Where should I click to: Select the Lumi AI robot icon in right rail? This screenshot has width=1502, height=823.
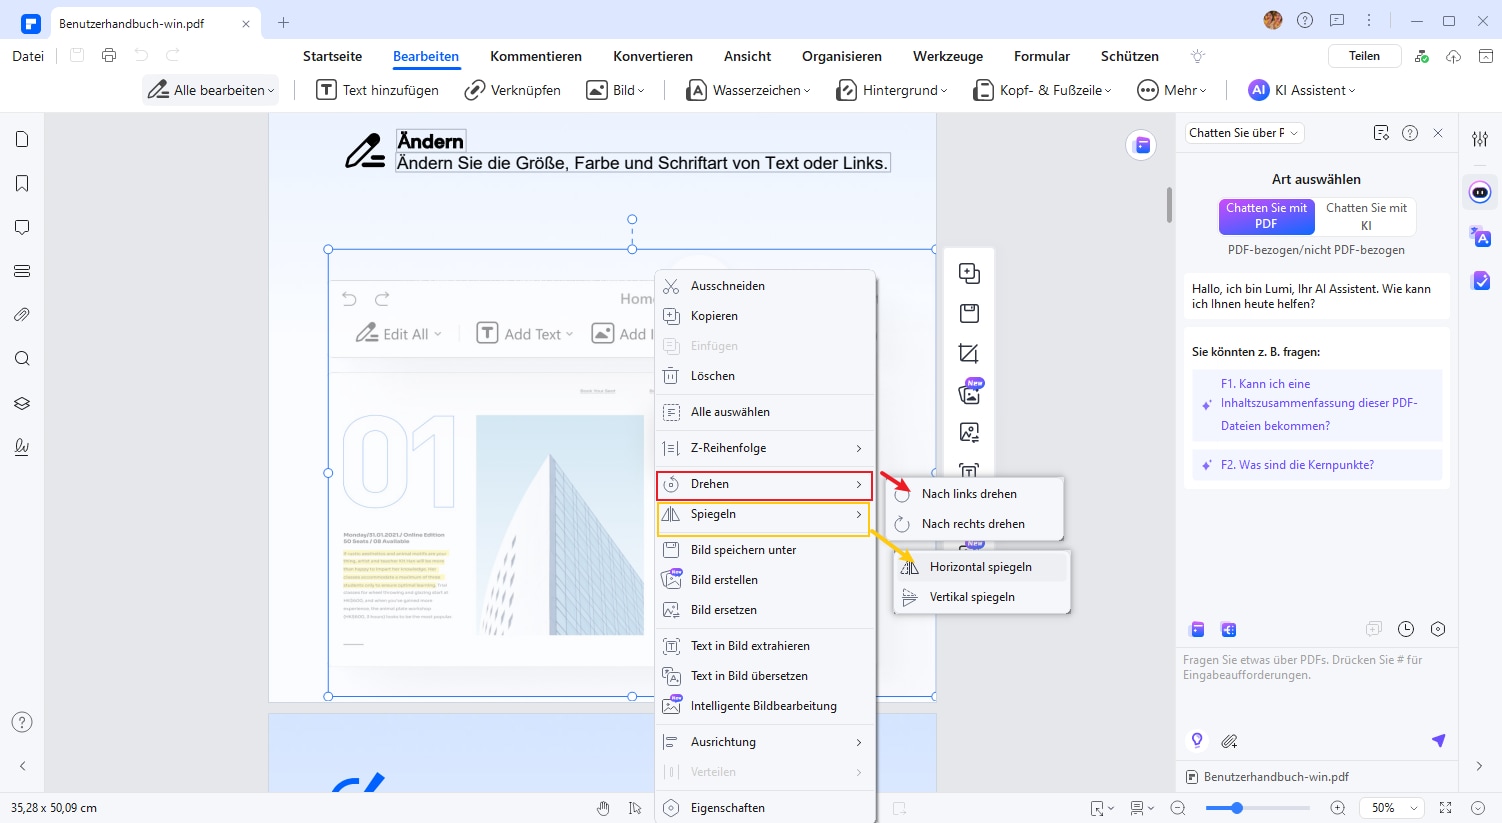1480,192
